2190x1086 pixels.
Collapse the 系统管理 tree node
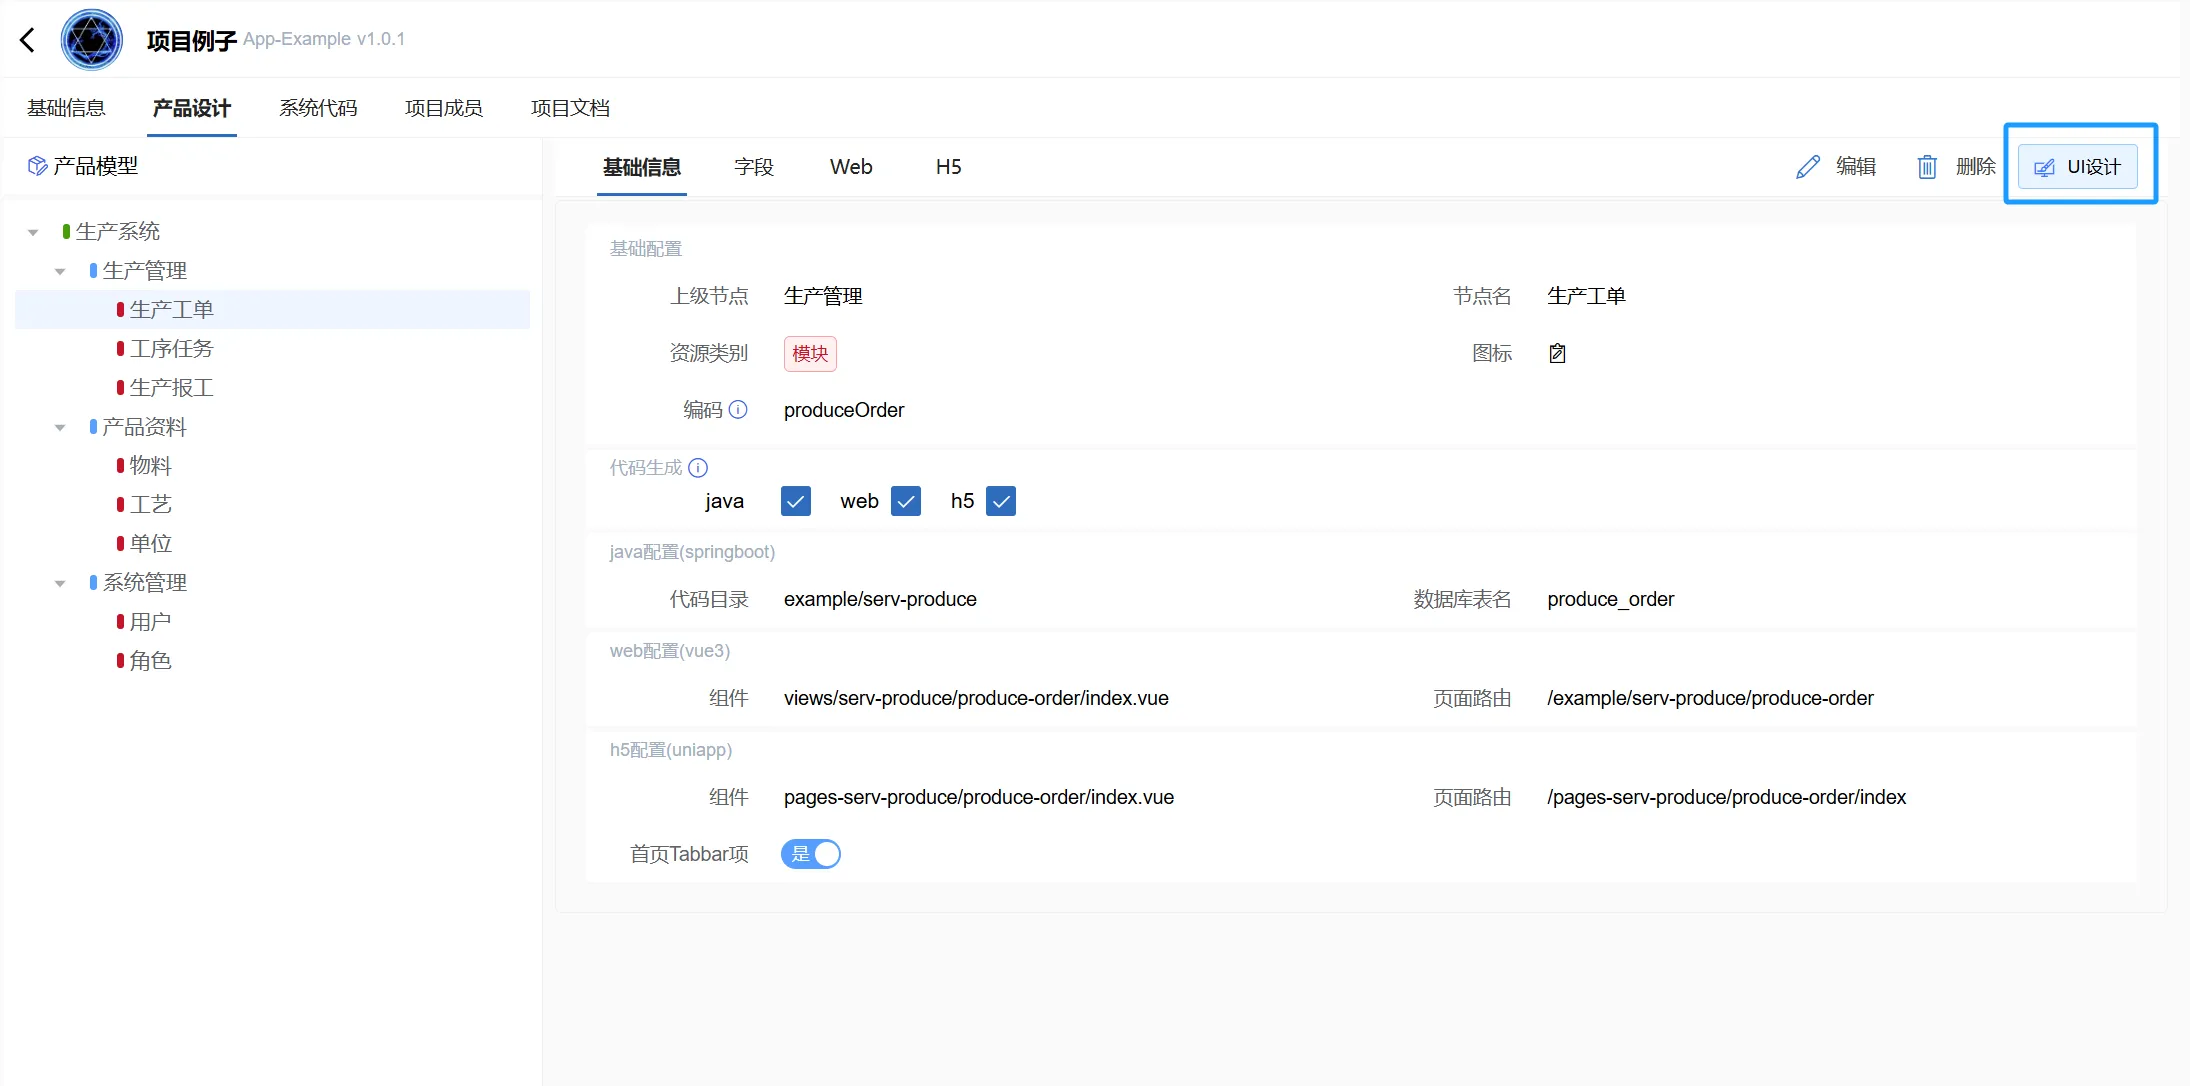pyautogui.click(x=60, y=583)
